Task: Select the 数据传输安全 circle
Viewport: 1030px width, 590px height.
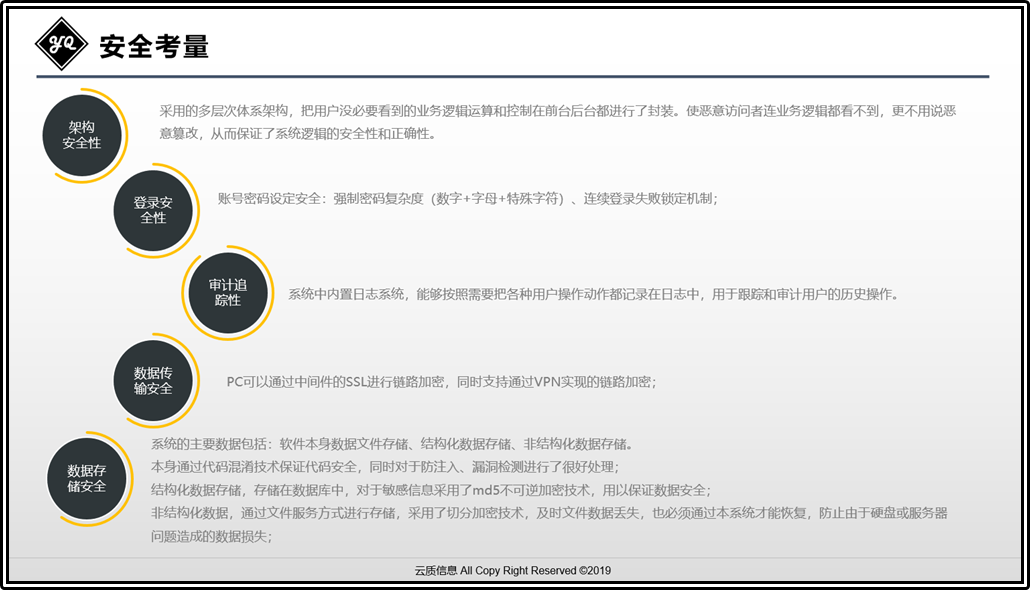Action: click(x=153, y=380)
